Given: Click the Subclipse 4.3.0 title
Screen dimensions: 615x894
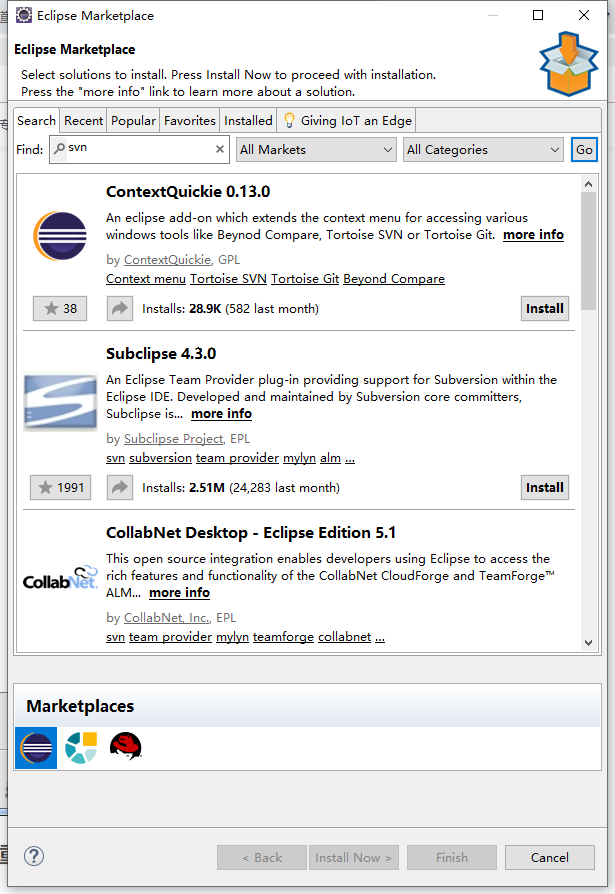Looking at the screenshot, I should (161, 353).
